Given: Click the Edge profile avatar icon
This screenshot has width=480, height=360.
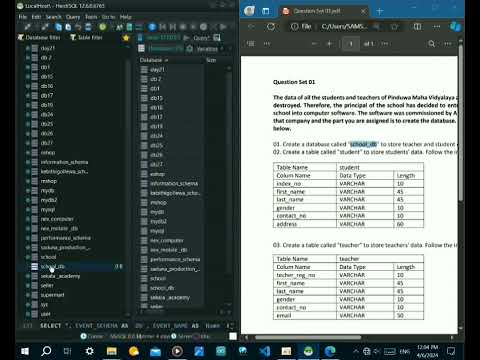Looking at the screenshot, I should (249, 11).
